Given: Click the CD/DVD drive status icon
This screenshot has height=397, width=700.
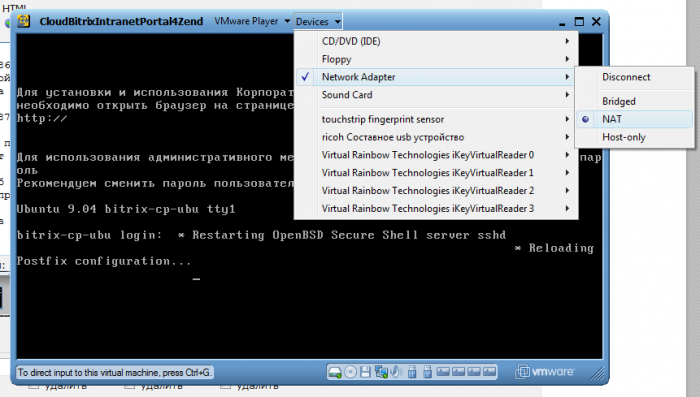Looking at the screenshot, I should pos(350,372).
